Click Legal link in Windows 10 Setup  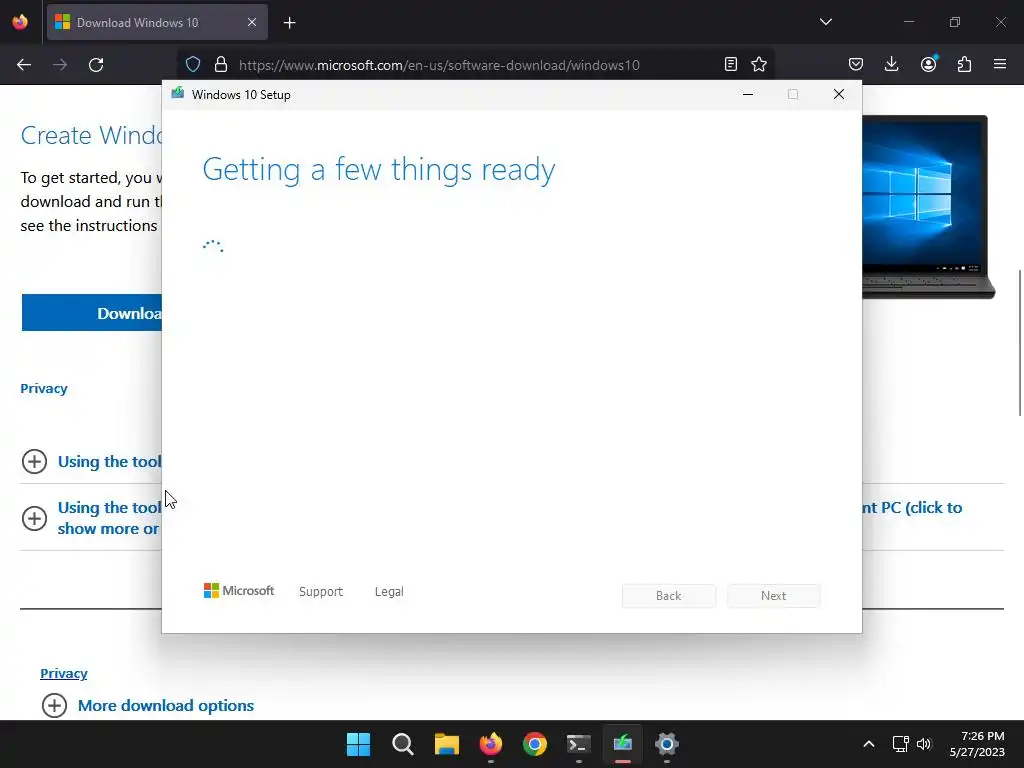389,591
